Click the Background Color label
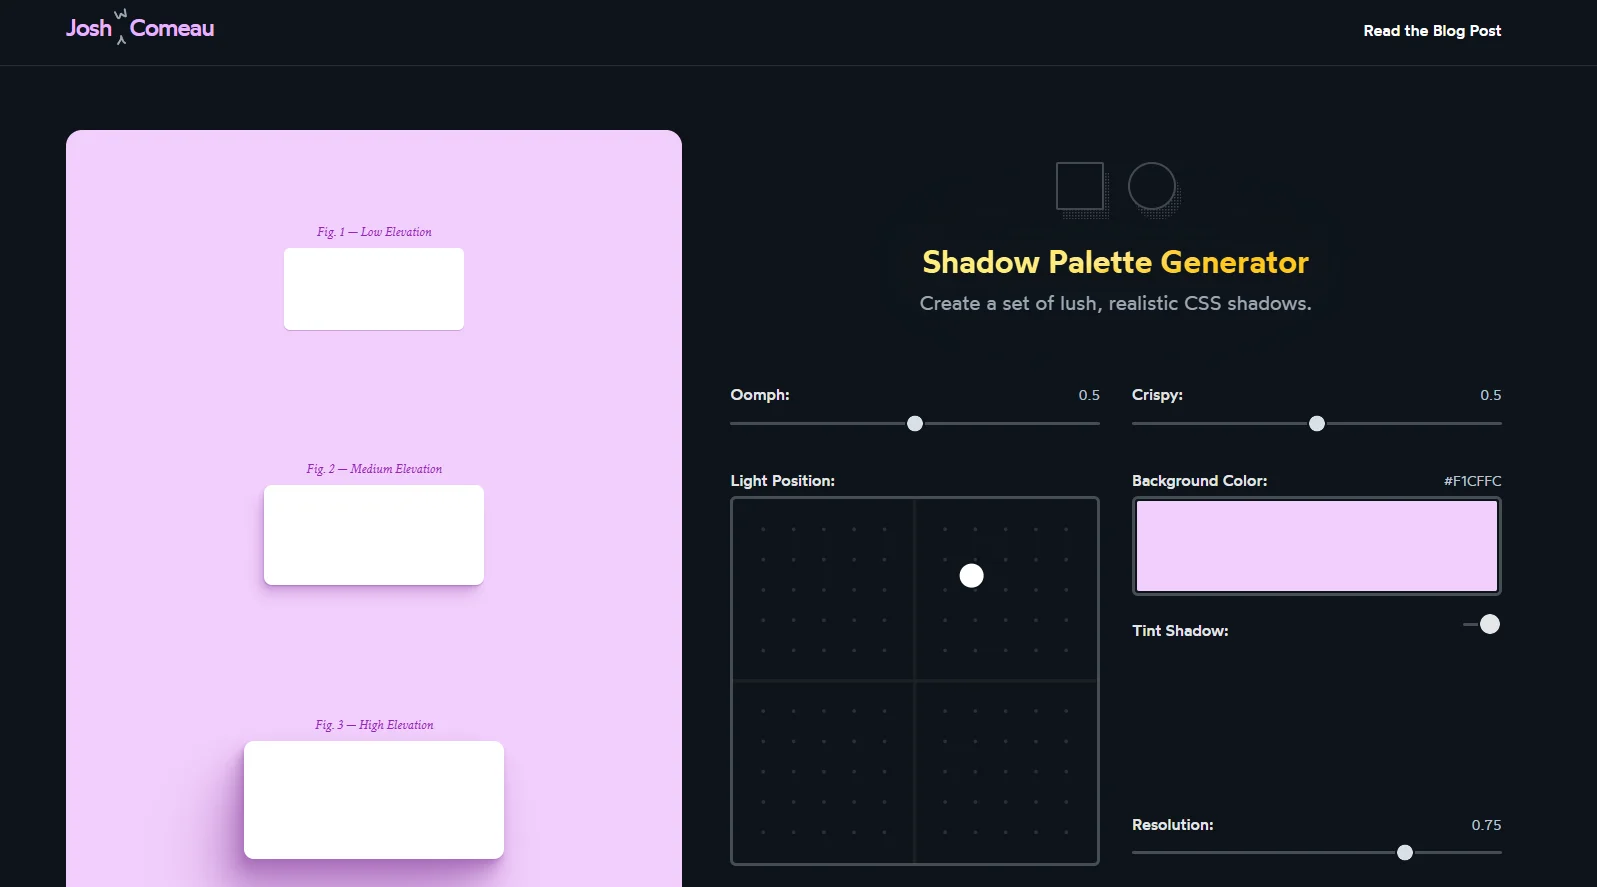This screenshot has height=887, width=1597. coord(1199,481)
